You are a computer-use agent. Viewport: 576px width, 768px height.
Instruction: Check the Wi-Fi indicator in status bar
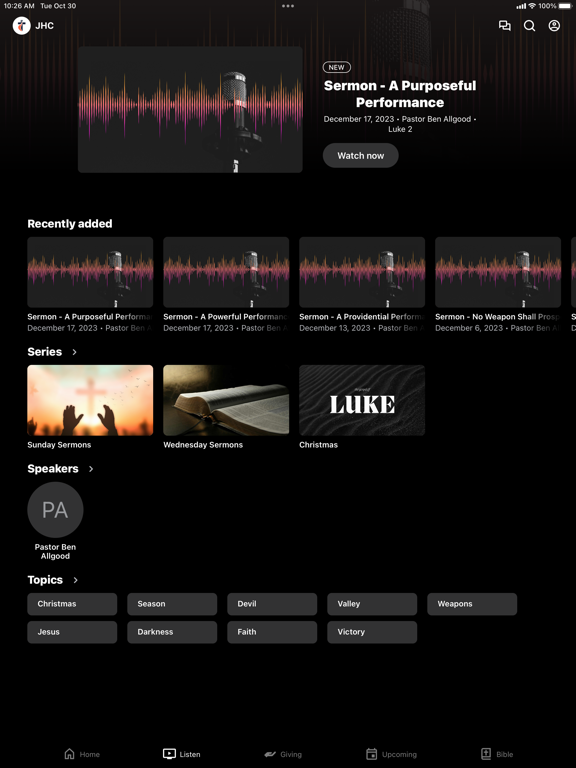(532, 6)
